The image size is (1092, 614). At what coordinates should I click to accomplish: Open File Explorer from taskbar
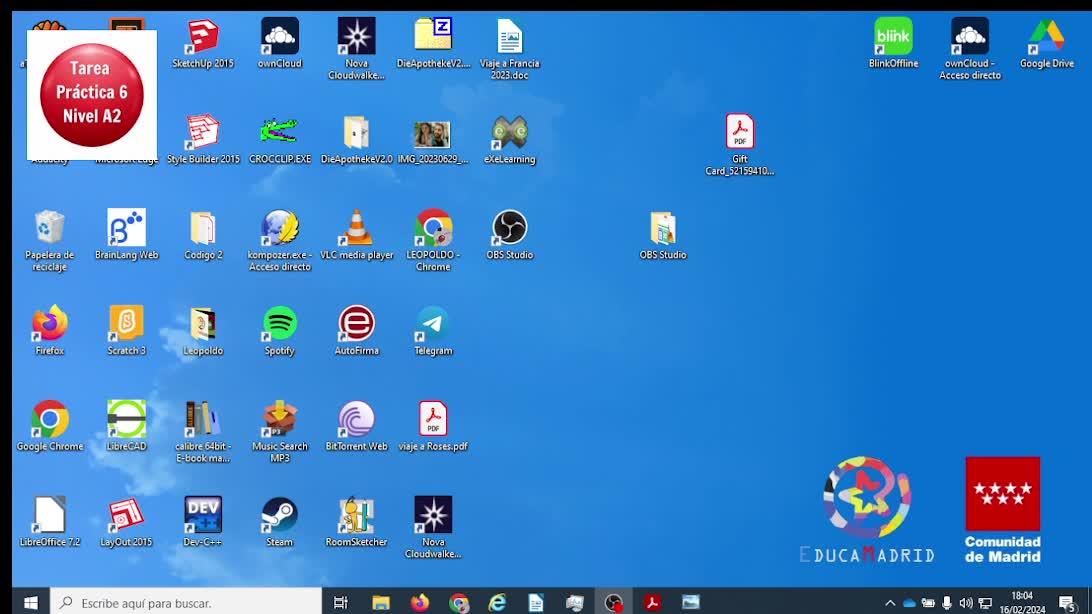380,603
